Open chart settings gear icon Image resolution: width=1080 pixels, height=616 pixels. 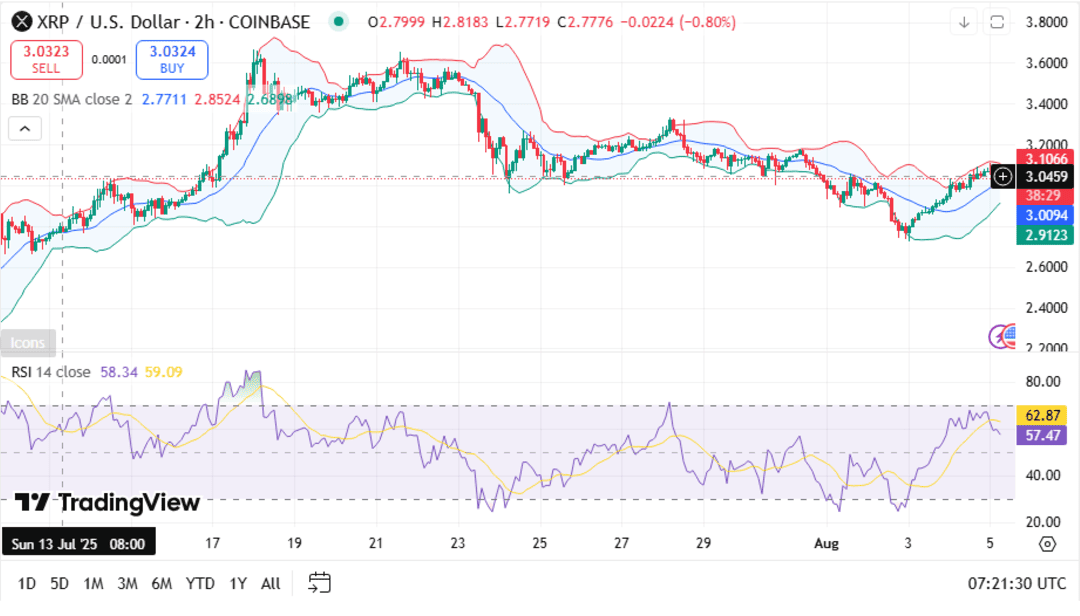[x=1047, y=544]
